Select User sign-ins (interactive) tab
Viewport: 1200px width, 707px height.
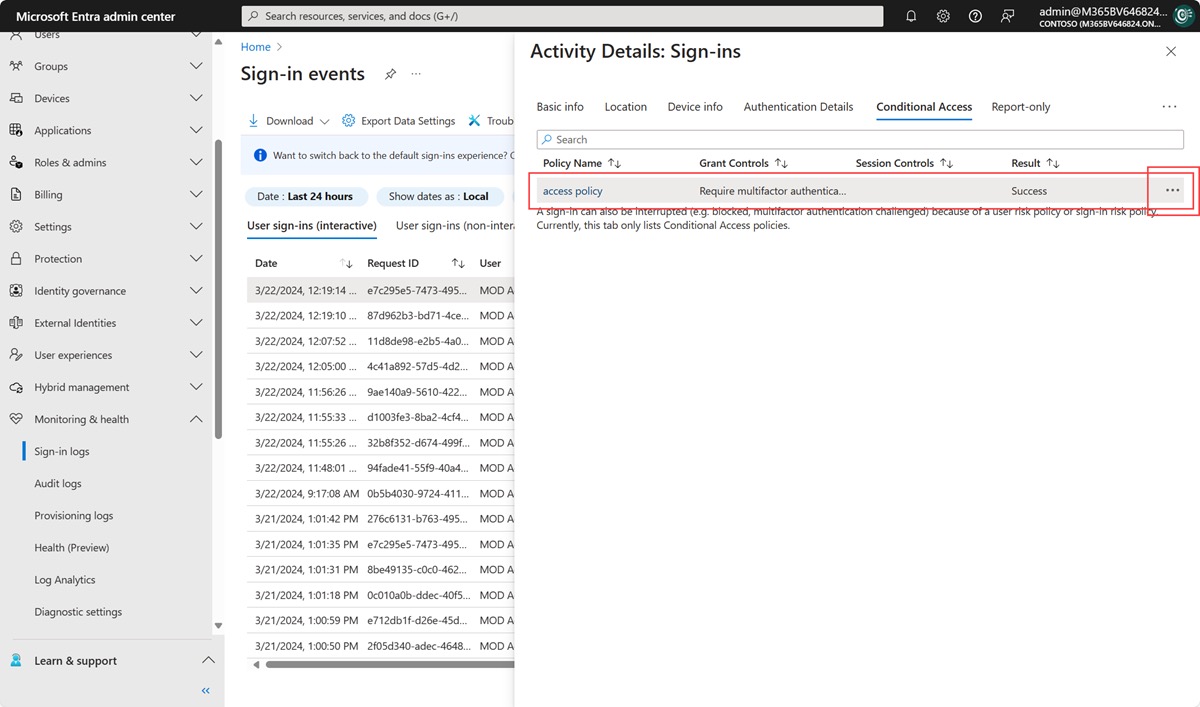click(312, 226)
